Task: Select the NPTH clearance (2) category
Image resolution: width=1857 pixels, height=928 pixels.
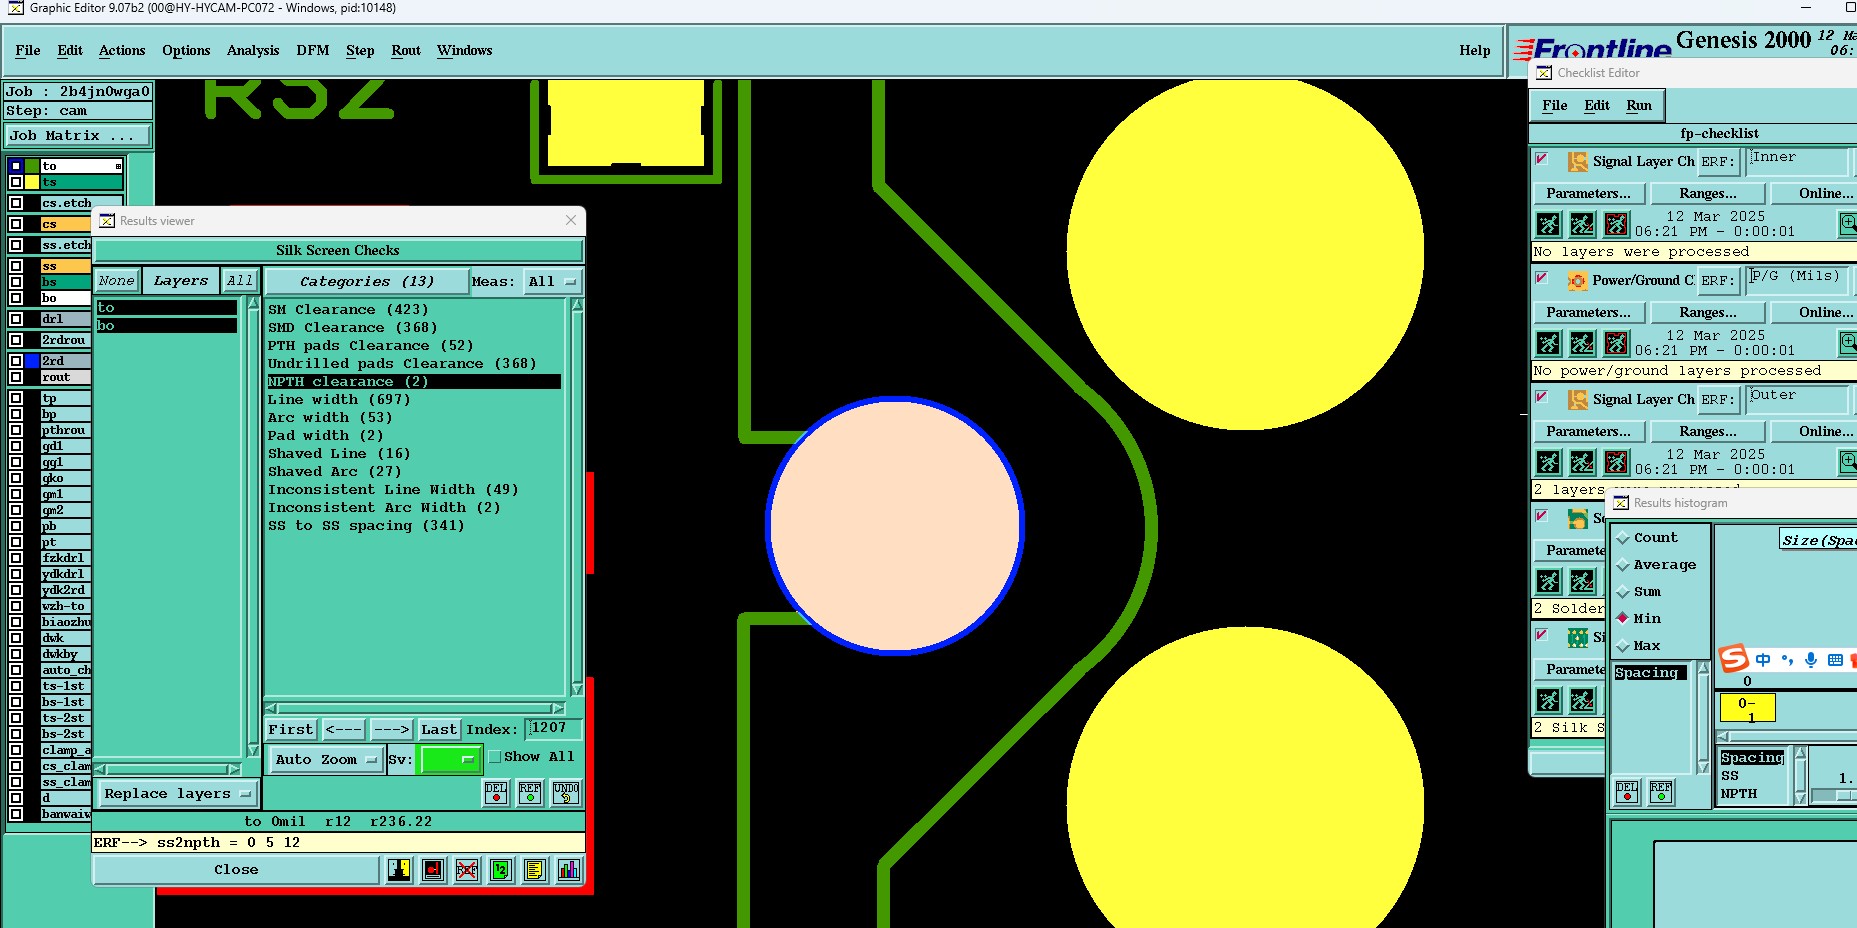Action: click(414, 382)
